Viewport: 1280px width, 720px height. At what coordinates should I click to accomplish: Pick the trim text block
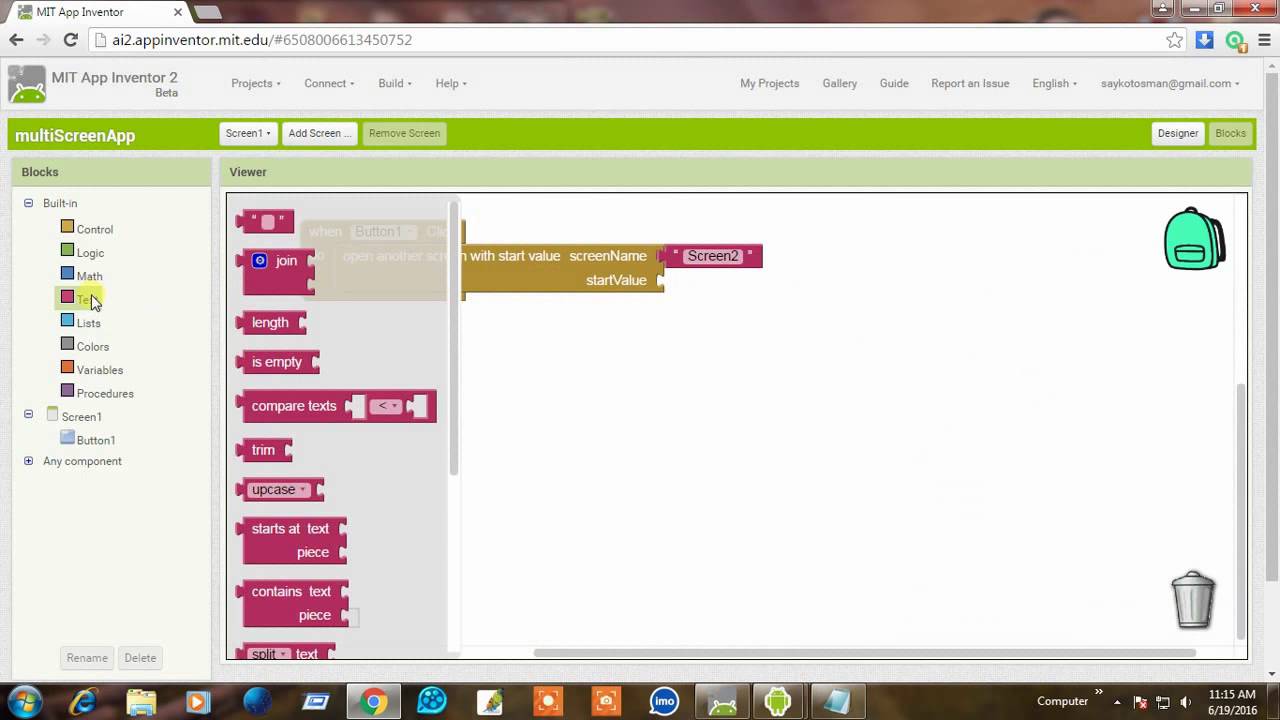pos(265,450)
